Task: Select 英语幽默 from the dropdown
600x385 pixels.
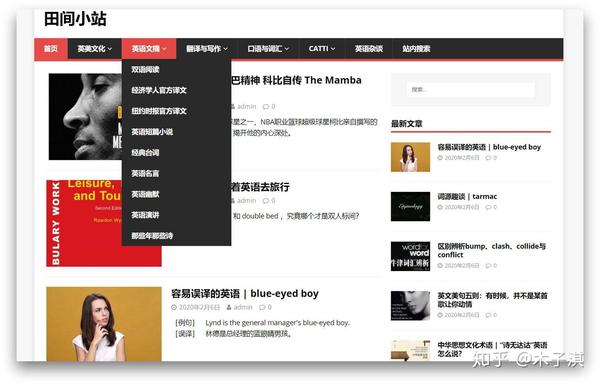Action: 176,194
